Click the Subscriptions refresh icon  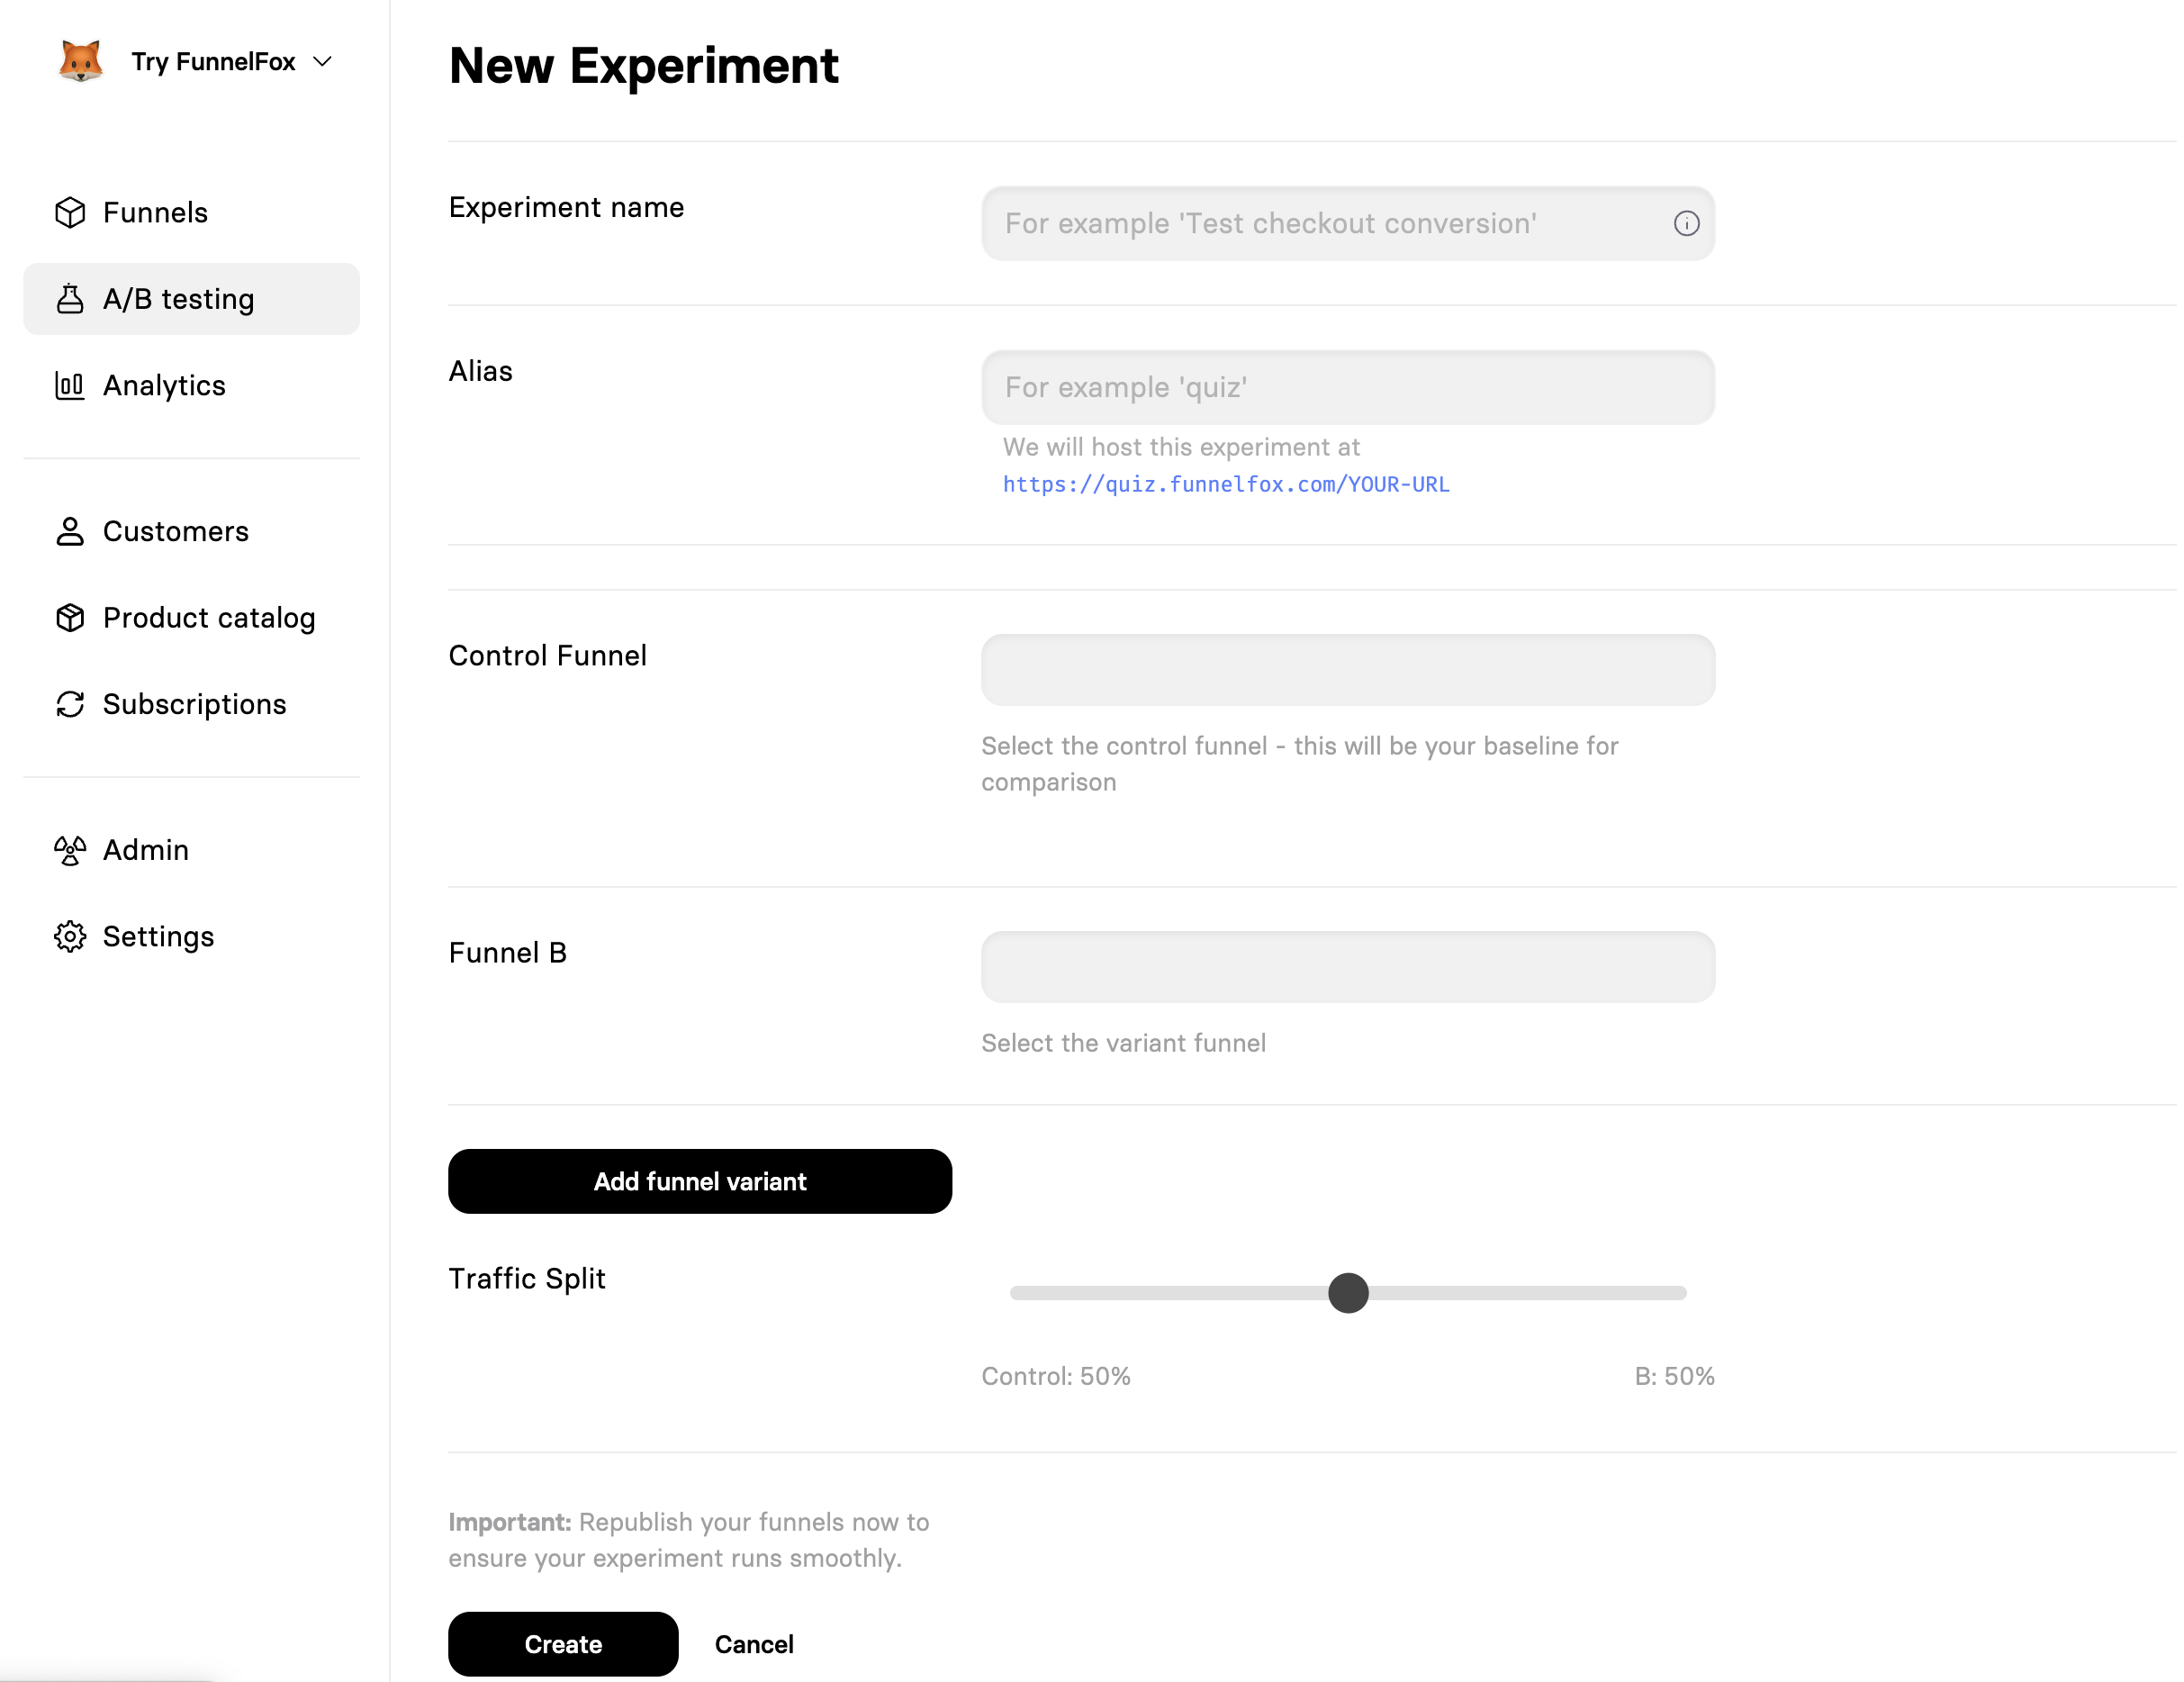click(x=70, y=704)
